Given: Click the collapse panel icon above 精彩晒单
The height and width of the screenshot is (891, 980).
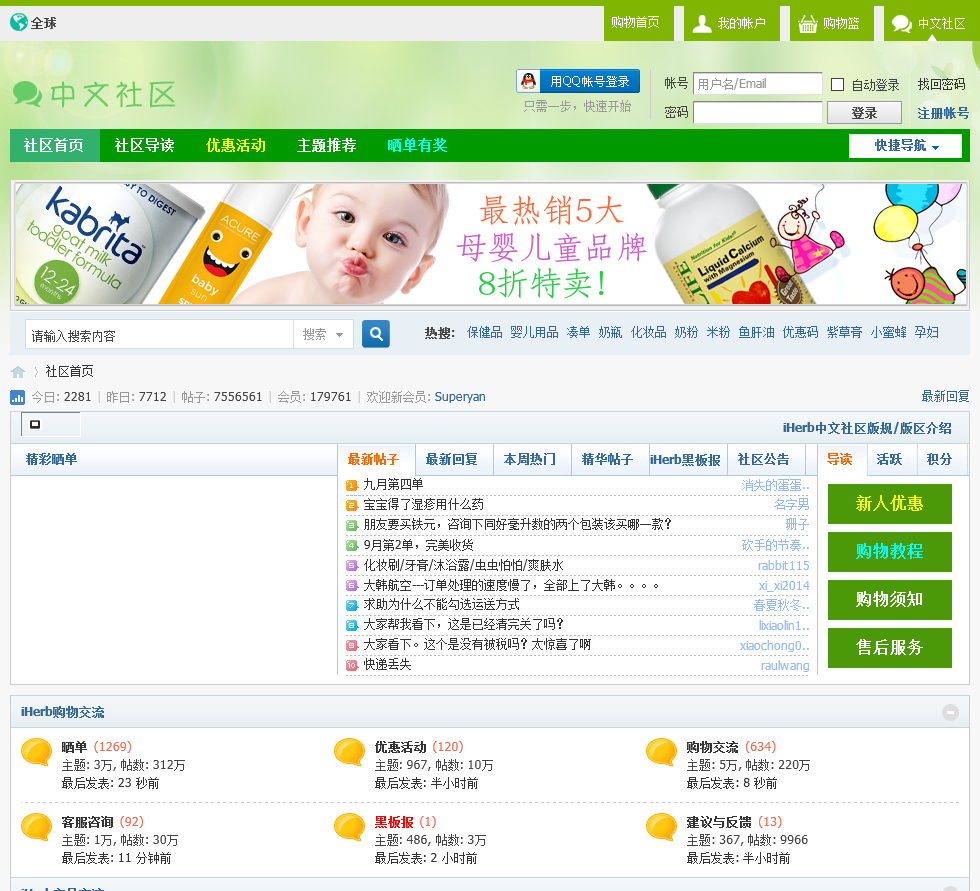Looking at the screenshot, I should 35,424.
